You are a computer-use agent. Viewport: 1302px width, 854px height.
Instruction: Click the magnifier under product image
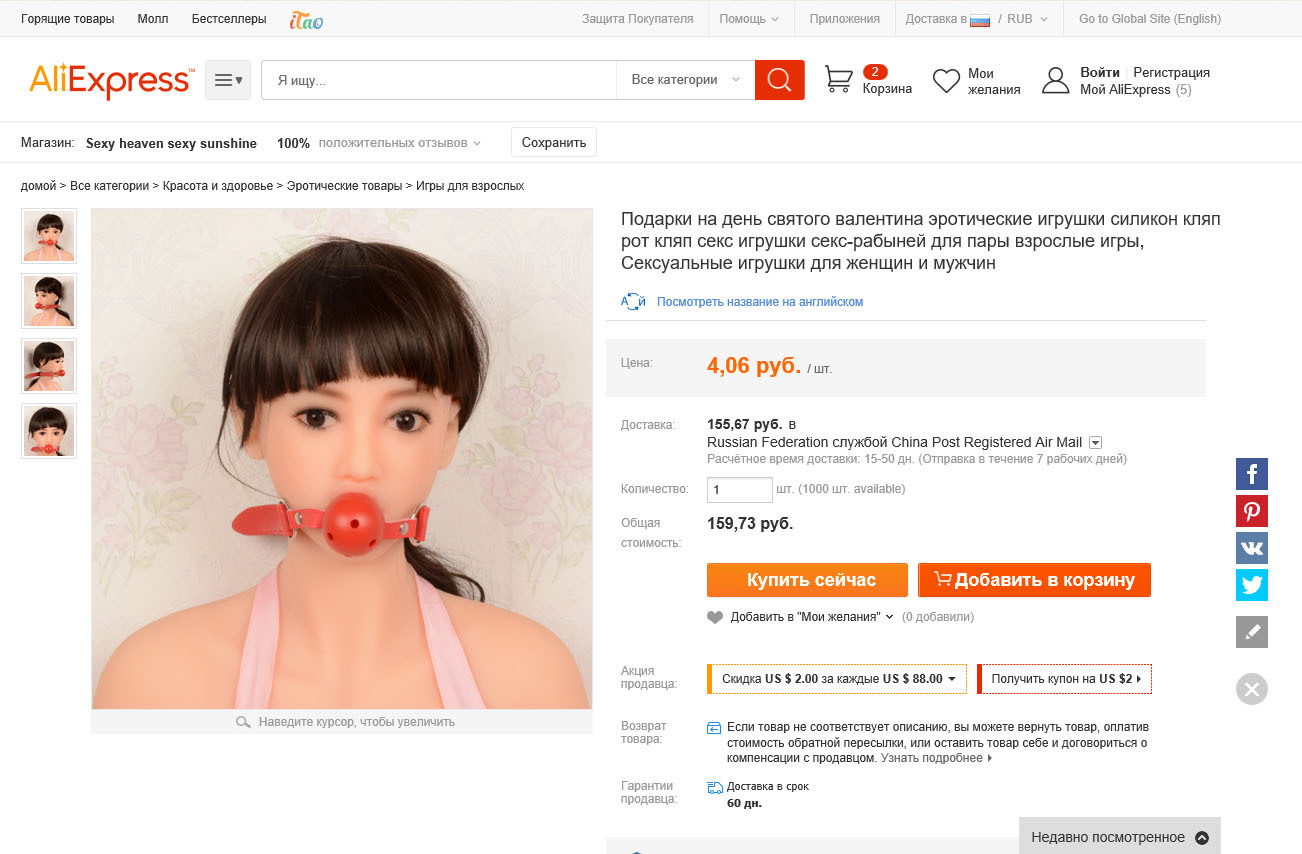tap(243, 722)
